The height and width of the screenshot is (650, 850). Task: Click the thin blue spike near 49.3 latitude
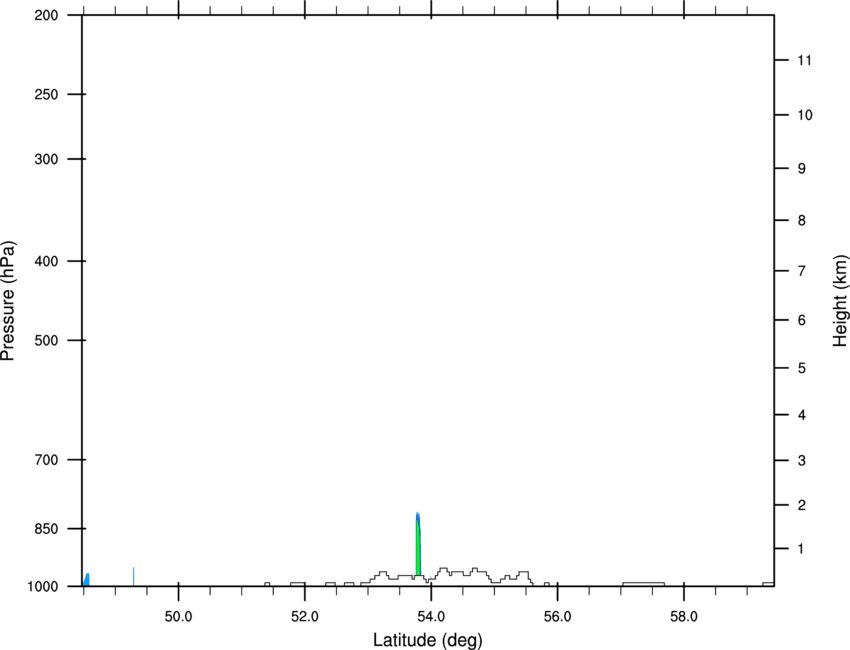pyautogui.click(x=133, y=576)
